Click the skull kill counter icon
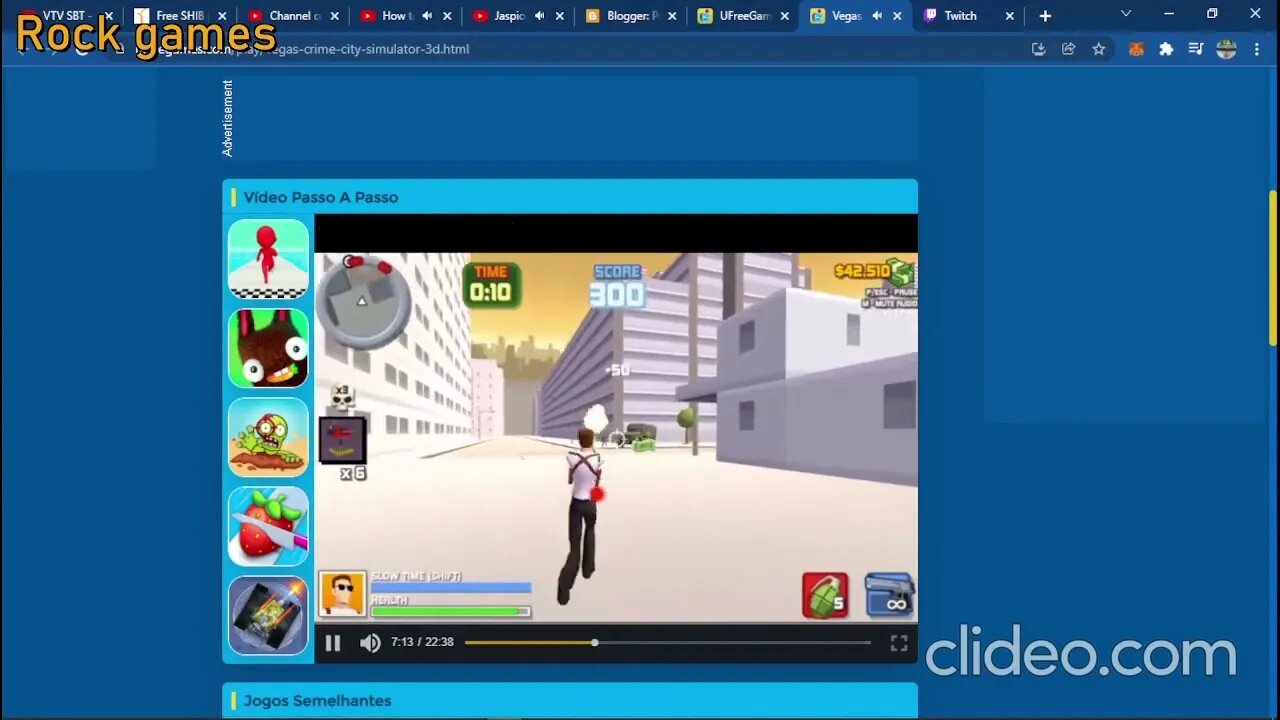1280x720 pixels. [x=343, y=398]
